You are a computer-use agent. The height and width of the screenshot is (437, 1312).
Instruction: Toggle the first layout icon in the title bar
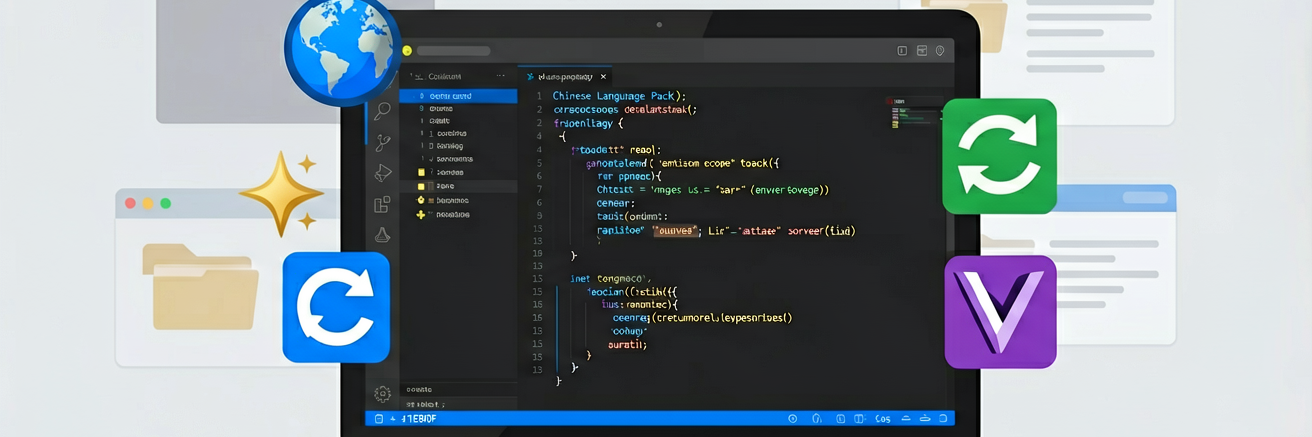pos(902,51)
